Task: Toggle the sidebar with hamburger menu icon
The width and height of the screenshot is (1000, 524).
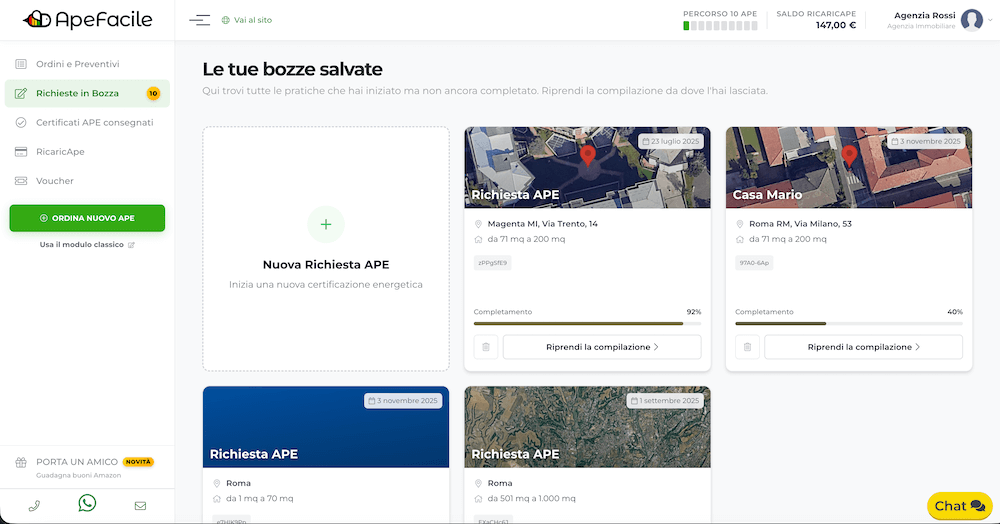Action: pos(200,20)
